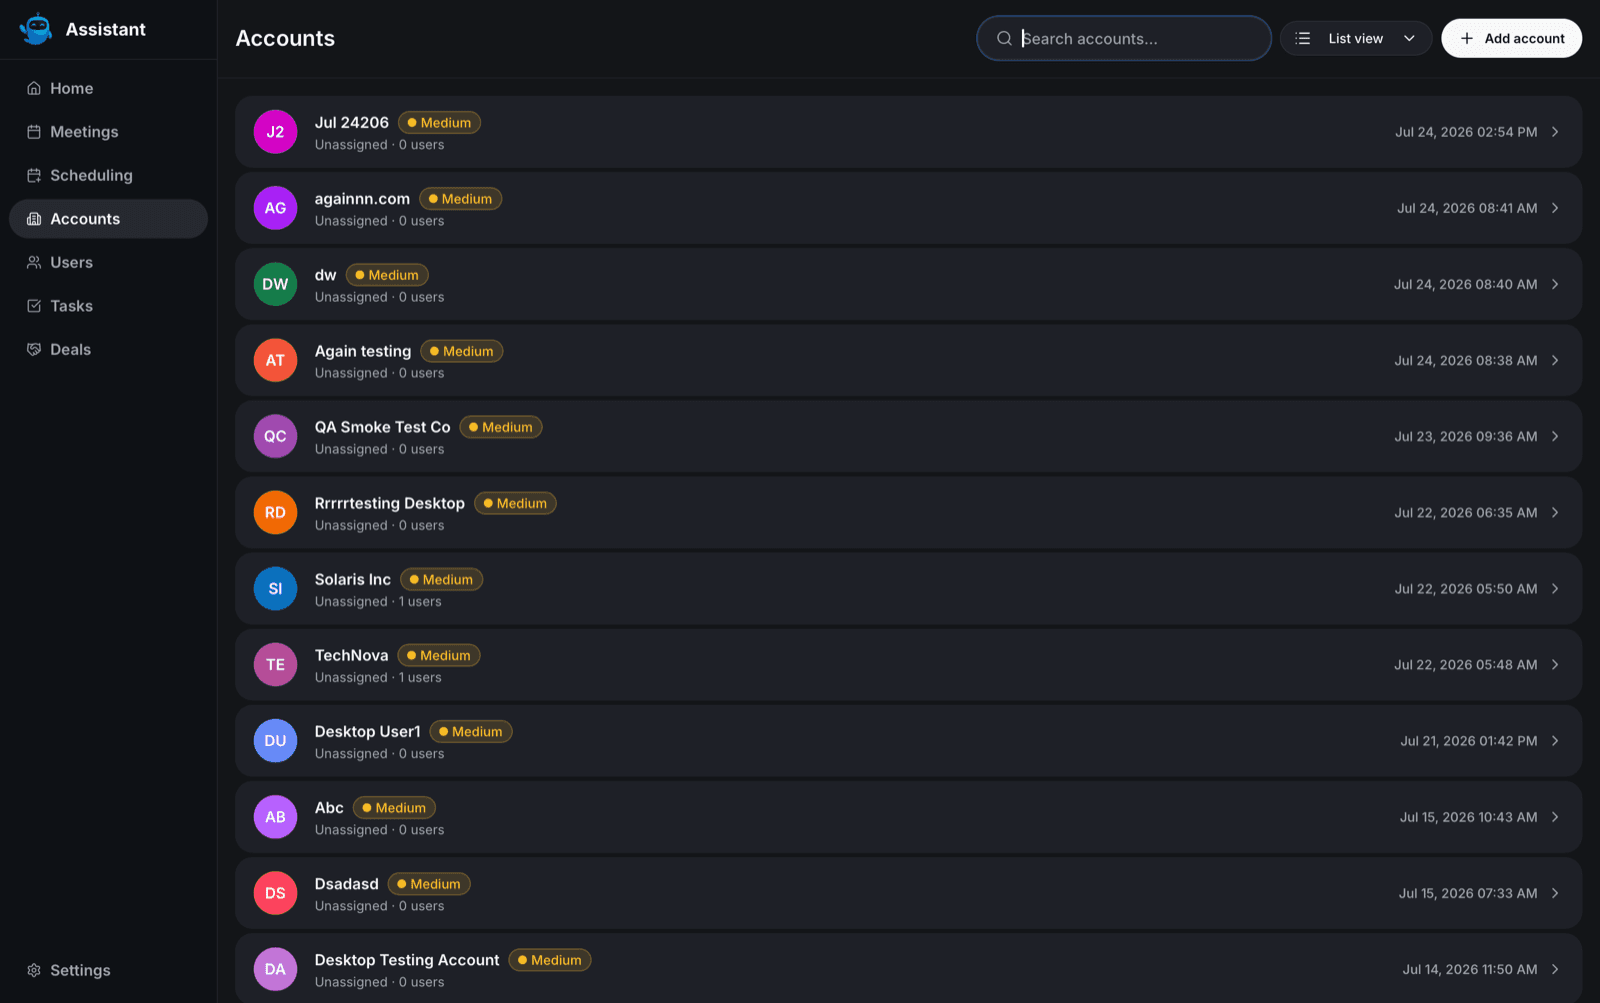Go to the Meetings calendar icon
This screenshot has height=1003, width=1600.
pyautogui.click(x=34, y=132)
